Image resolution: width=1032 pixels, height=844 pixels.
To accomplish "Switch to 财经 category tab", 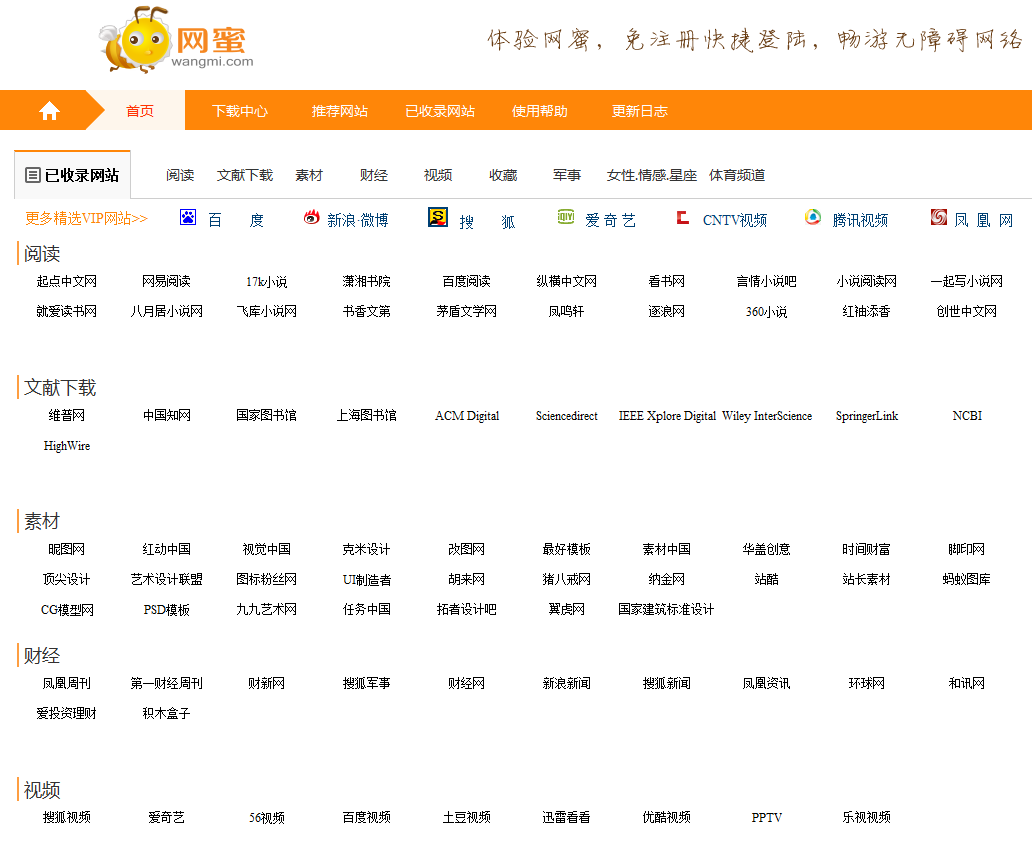I will coord(374,175).
